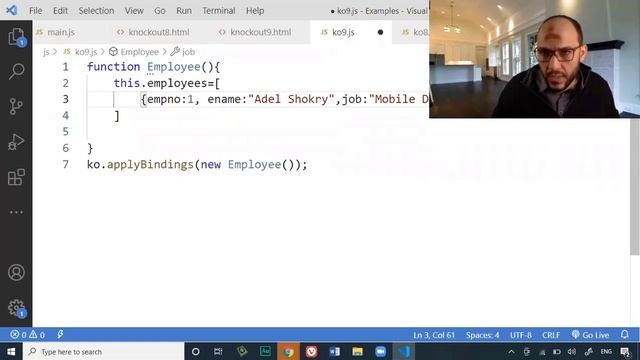Open the Edit menu
The image size is (640, 360).
point(60,11)
